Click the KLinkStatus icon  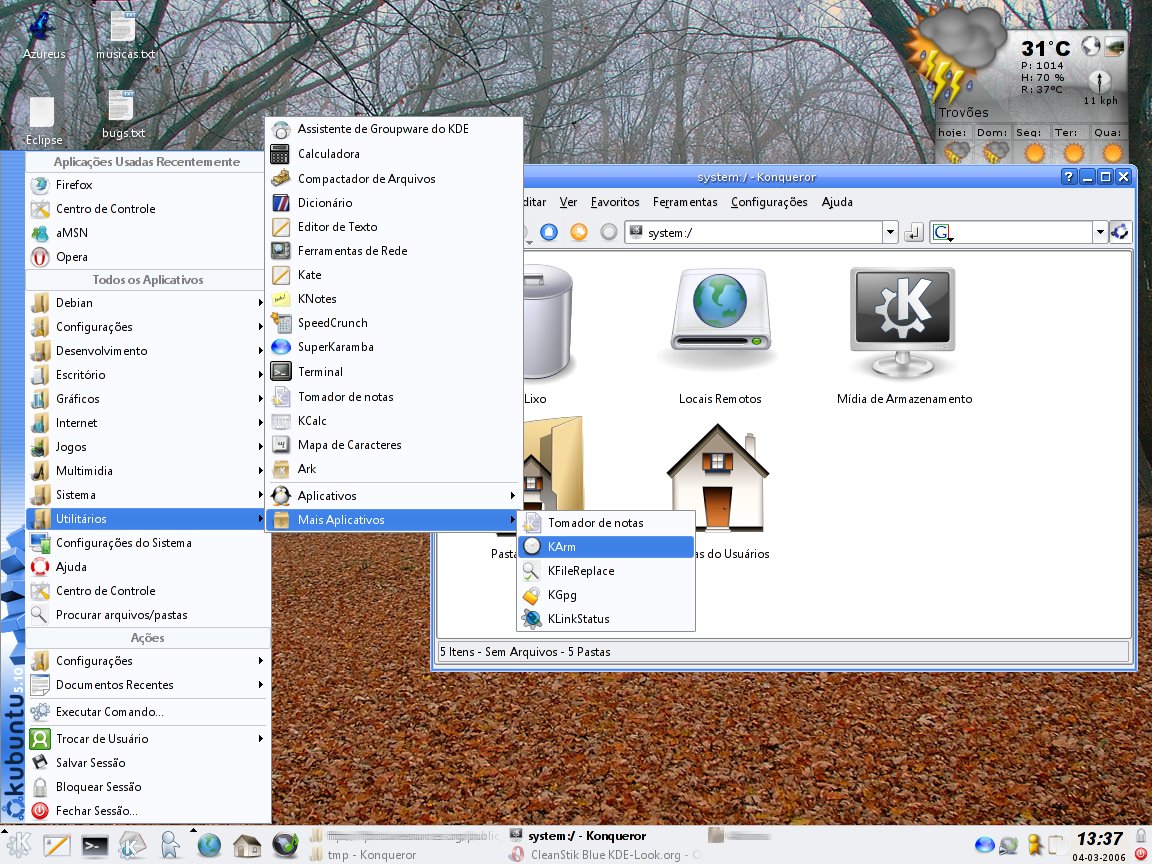pyautogui.click(x=531, y=619)
